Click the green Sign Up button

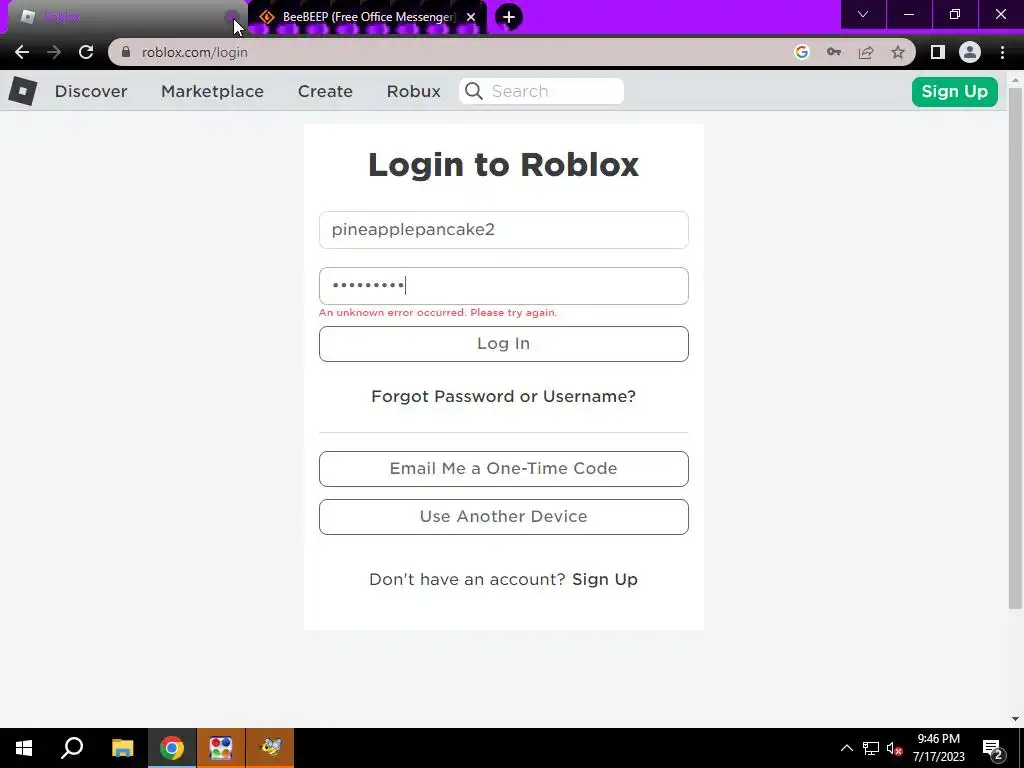(954, 91)
